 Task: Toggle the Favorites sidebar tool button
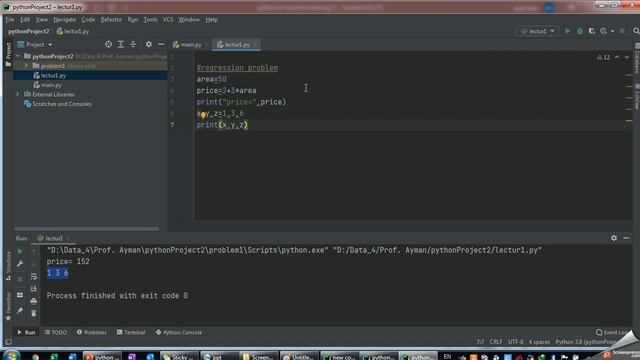click(x=8, y=306)
